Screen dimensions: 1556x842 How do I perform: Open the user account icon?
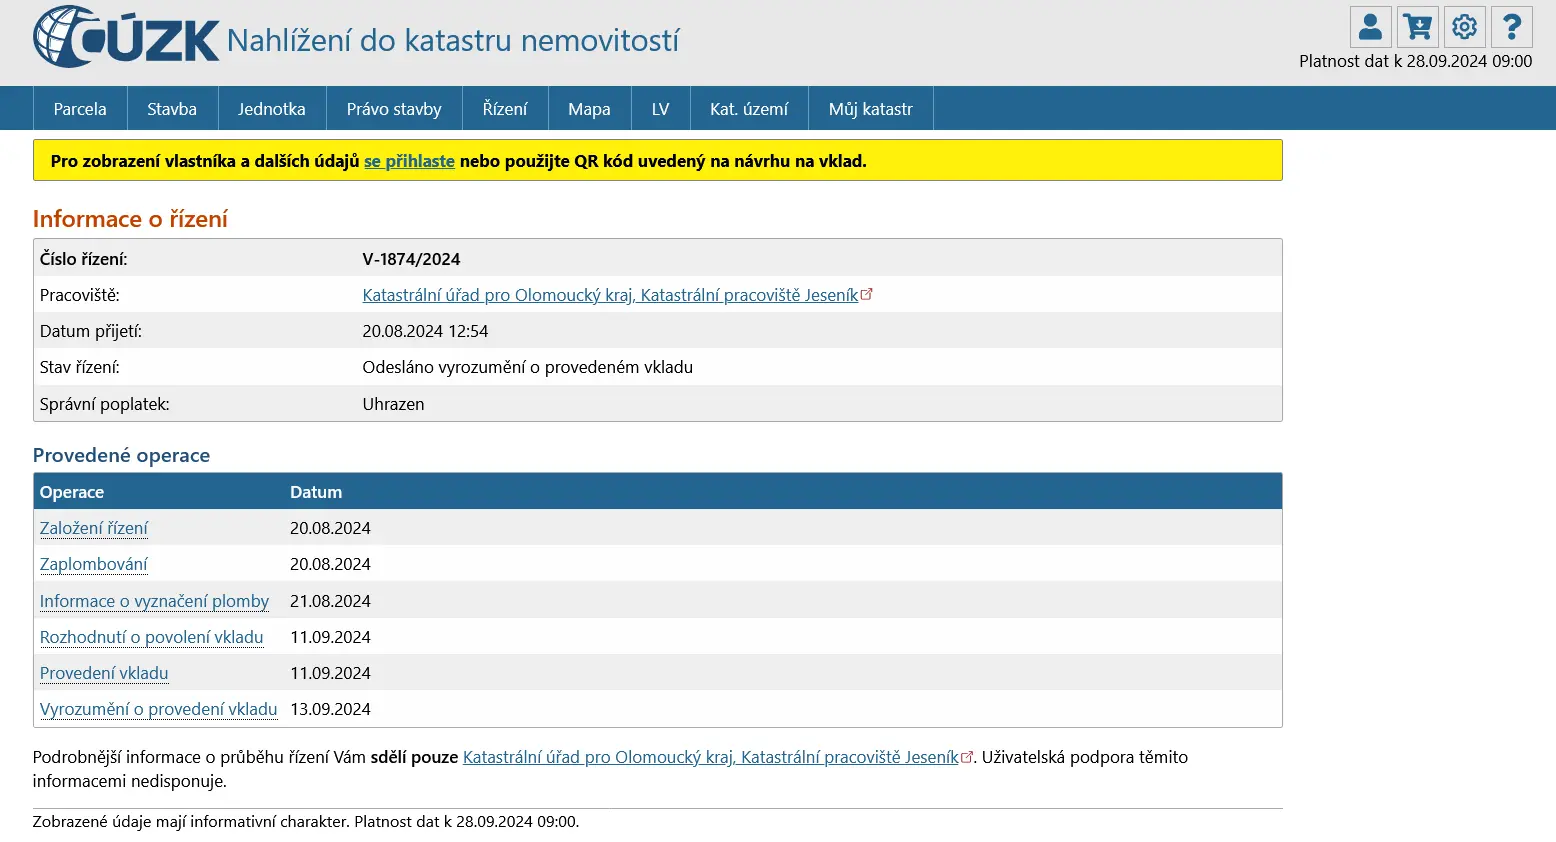1370,27
